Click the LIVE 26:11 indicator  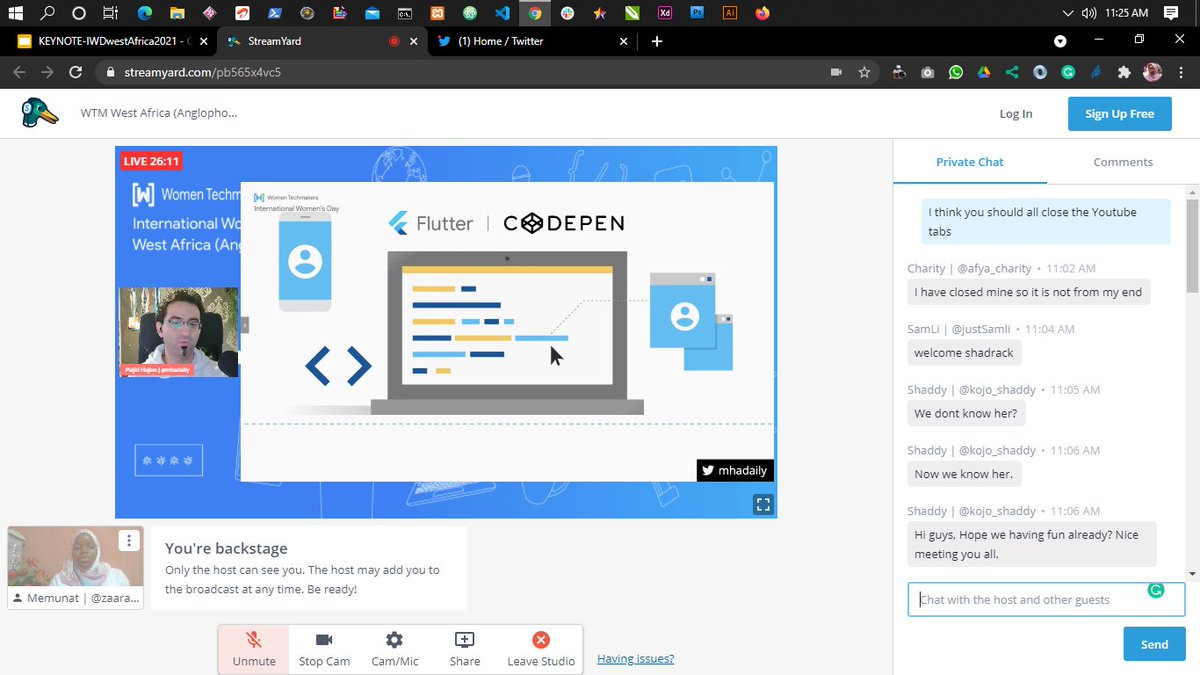pyautogui.click(x=151, y=161)
